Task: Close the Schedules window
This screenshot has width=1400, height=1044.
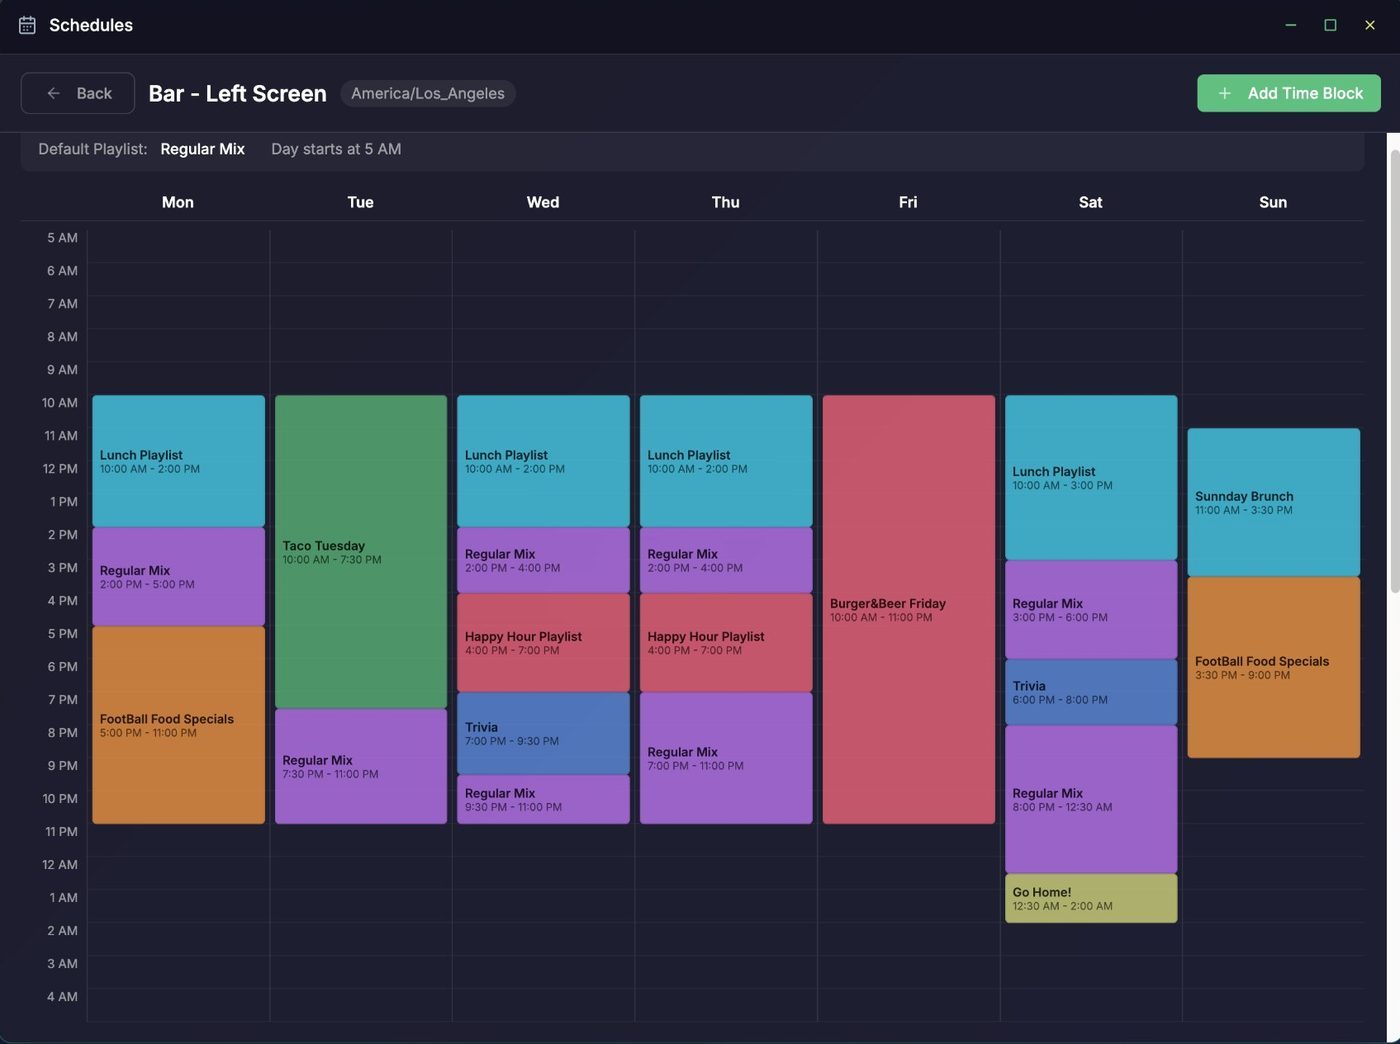Action: point(1369,25)
